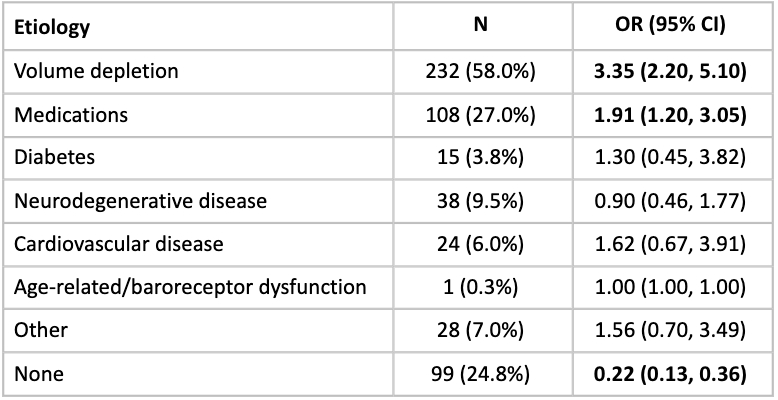Click the Etiology column header

(x=52, y=28)
